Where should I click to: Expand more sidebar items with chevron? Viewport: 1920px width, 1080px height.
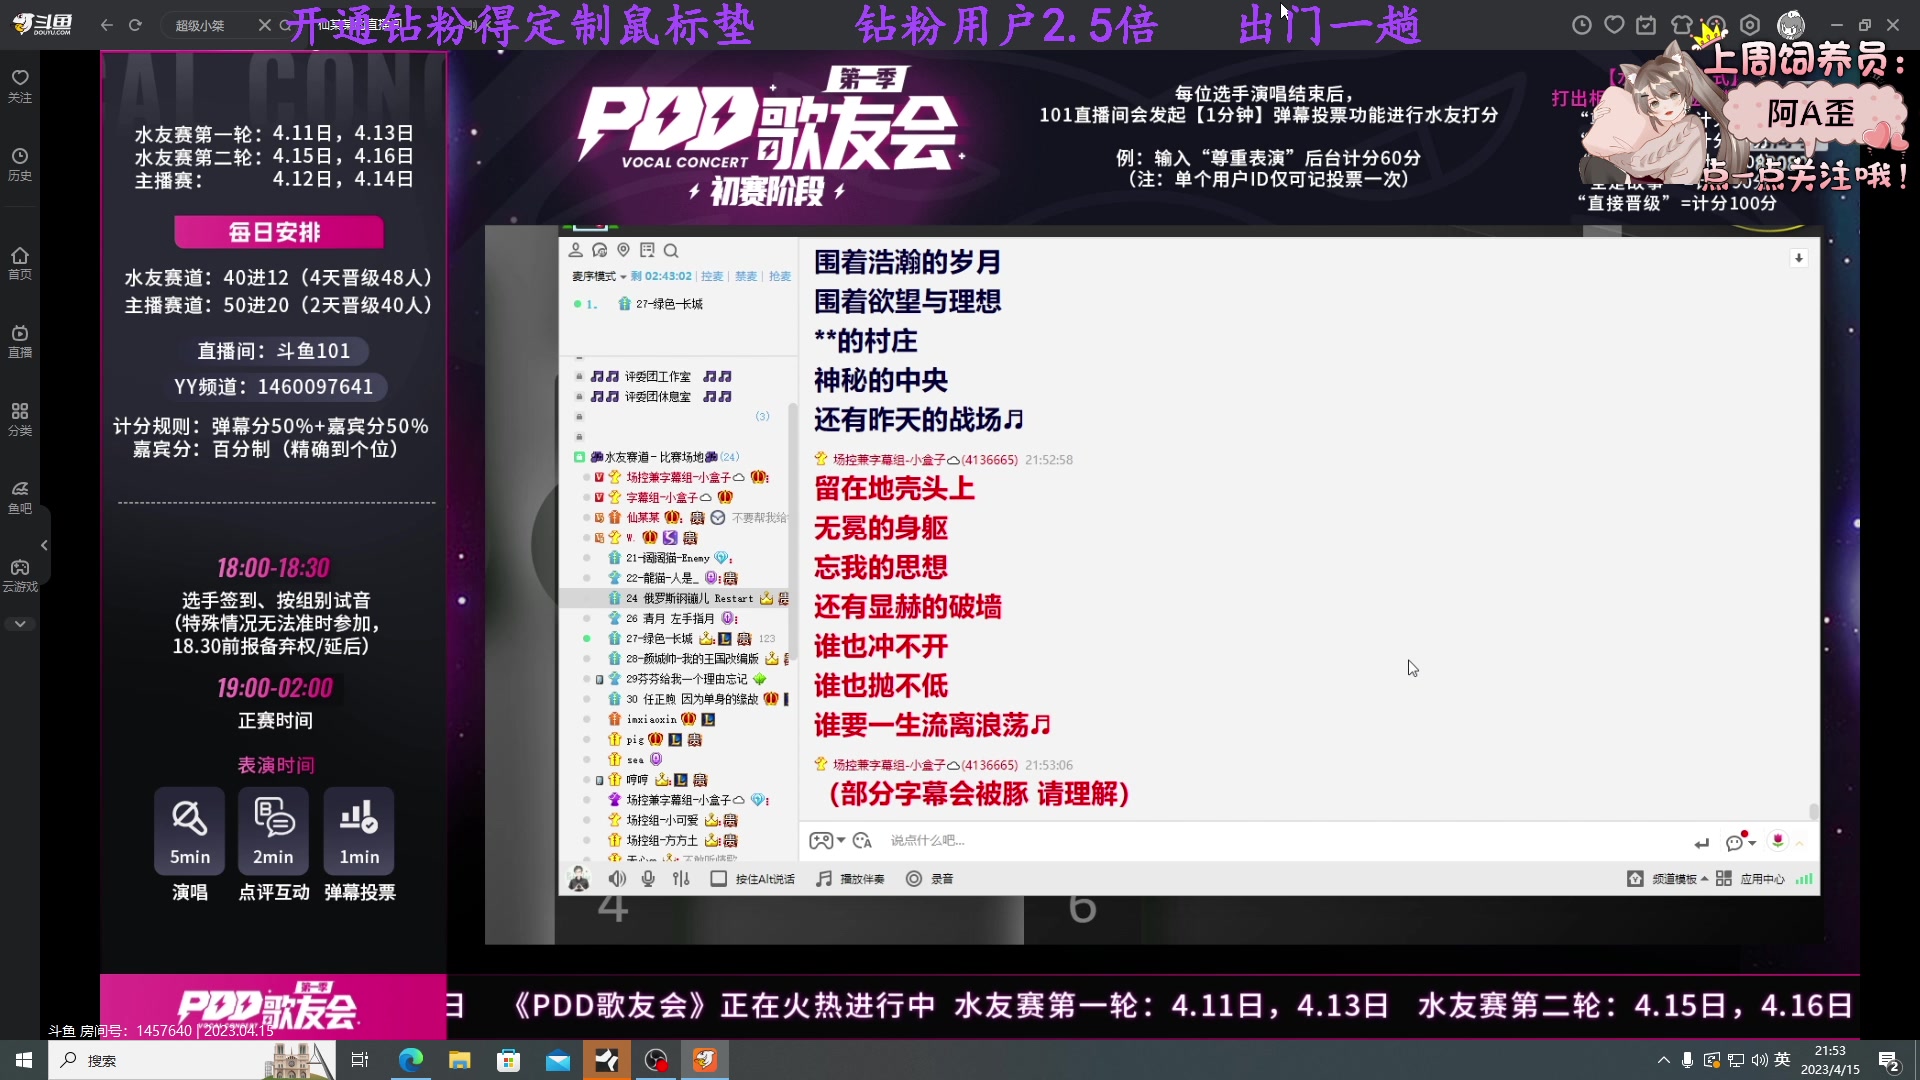click(20, 624)
